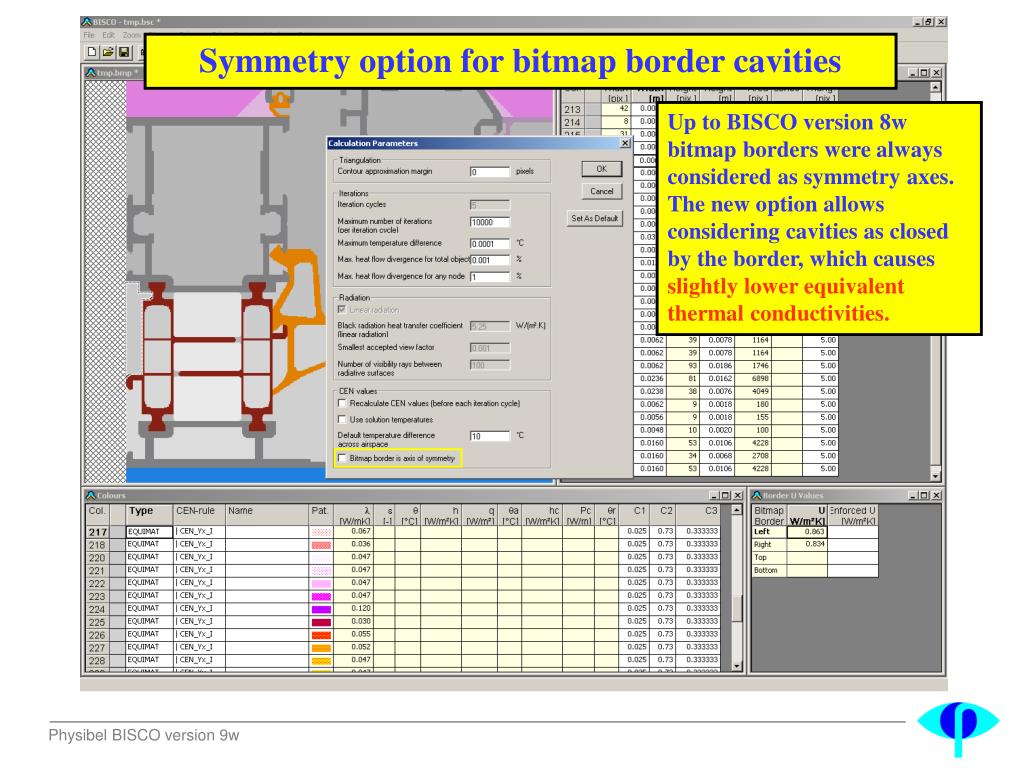Image resolution: width=1024 pixels, height=768 pixels.
Task: Open the Zoom menu
Action: (x=131, y=35)
